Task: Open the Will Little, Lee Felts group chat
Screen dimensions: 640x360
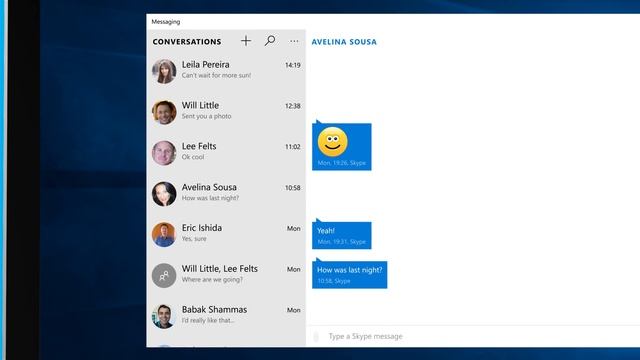Action: coord(226,275)
